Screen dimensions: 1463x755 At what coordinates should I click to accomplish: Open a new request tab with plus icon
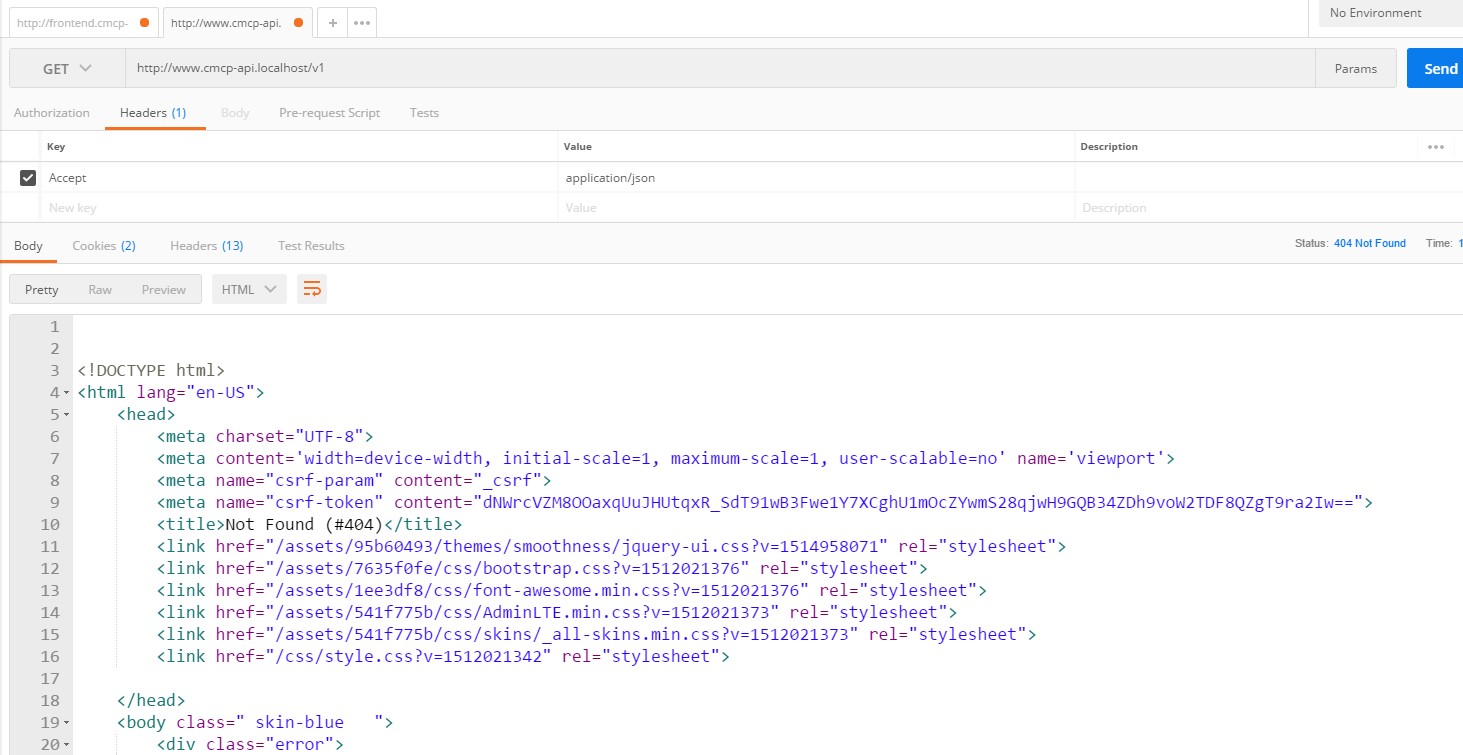click(x=332, y=22)
